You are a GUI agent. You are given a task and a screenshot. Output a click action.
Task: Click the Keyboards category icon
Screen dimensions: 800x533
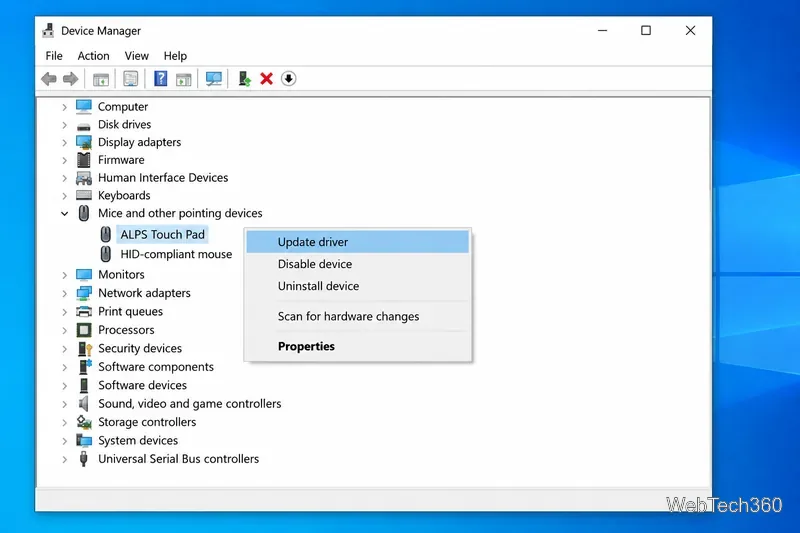[84, 195]
